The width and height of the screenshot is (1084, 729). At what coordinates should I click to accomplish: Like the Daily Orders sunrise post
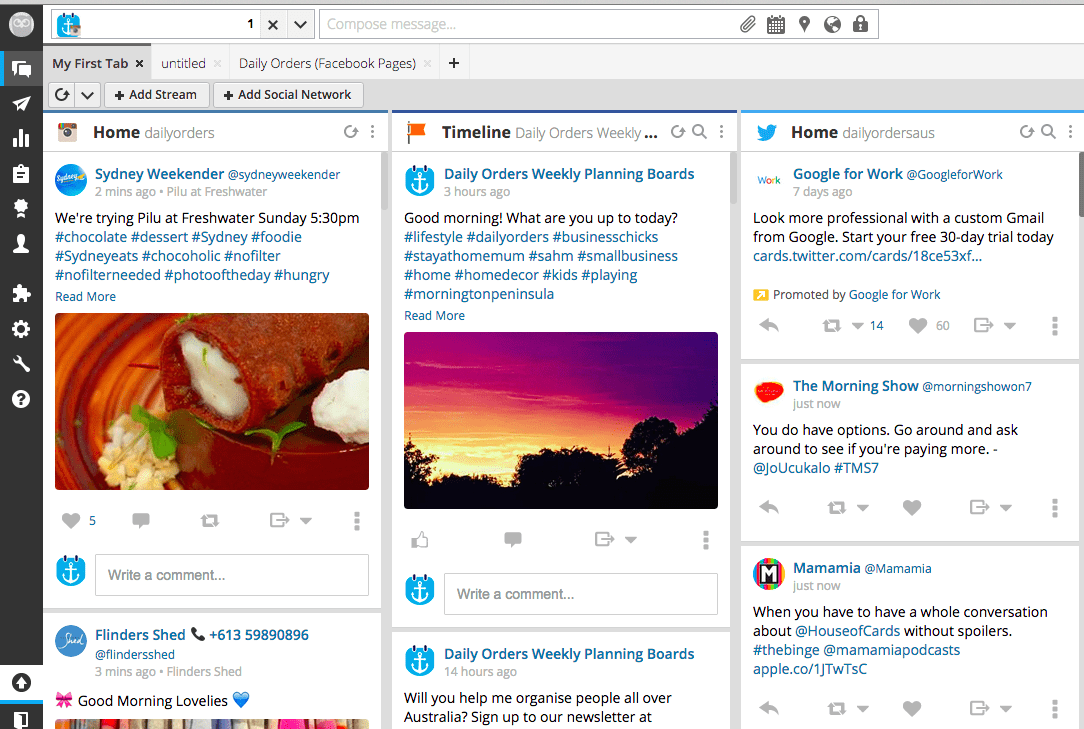(420, 540)
